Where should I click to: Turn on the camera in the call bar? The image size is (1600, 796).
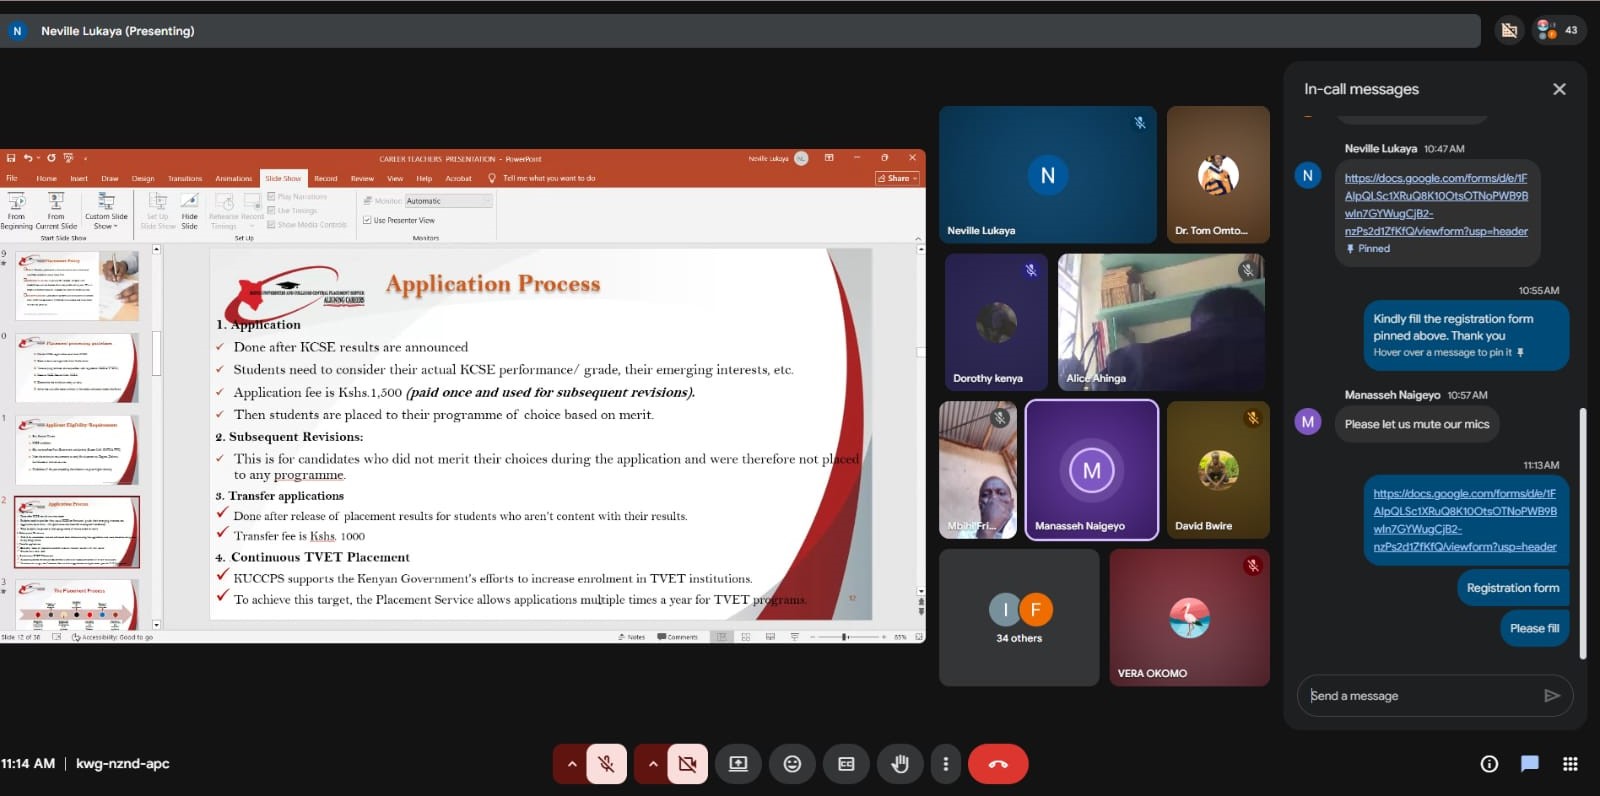(687, 764)
